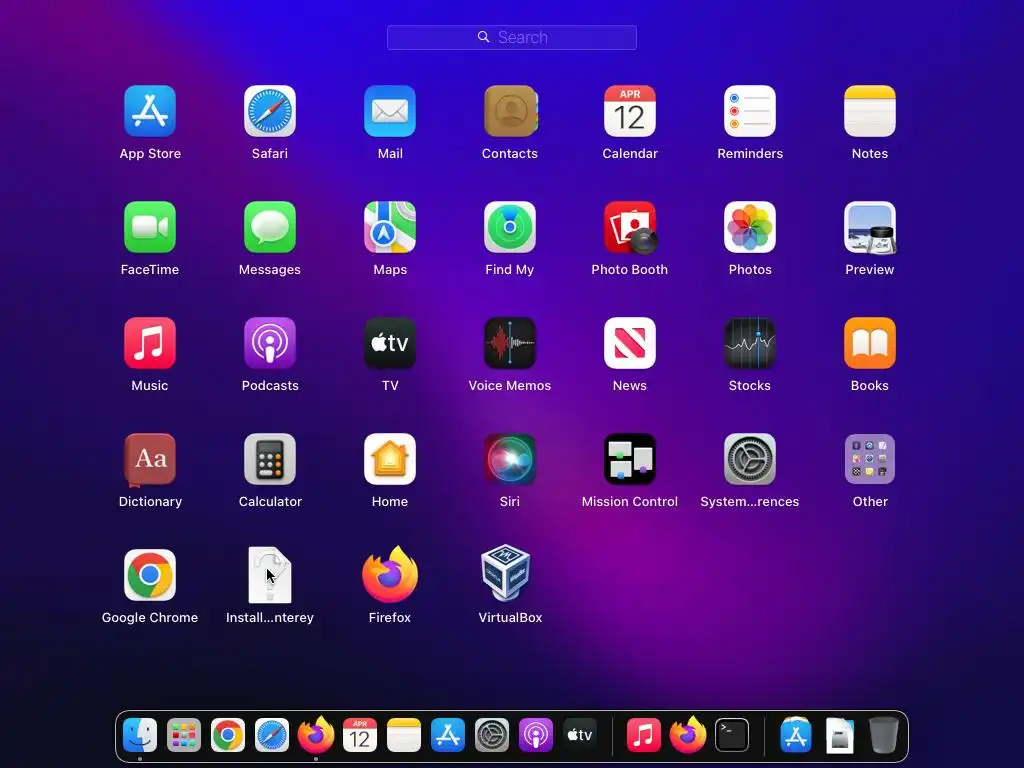This screenshot has width=1024, height=768.
Task: Open the TV app in Launchpad grid
Action: (390, 344)
